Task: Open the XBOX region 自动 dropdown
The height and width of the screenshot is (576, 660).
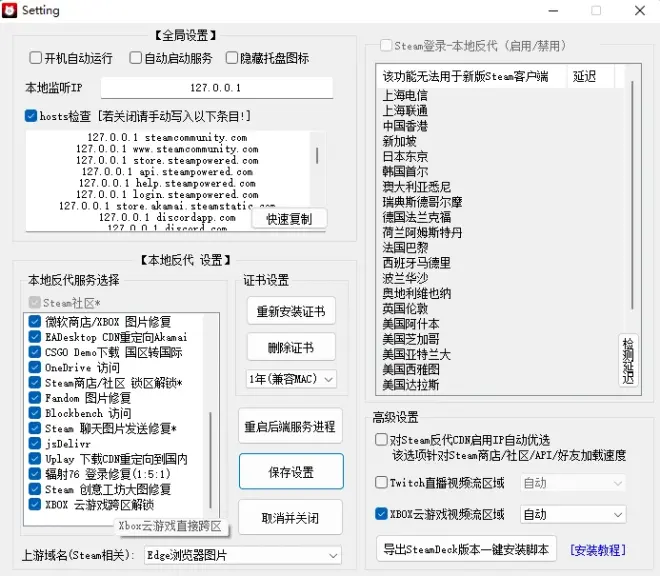Action: coord(573,515)
